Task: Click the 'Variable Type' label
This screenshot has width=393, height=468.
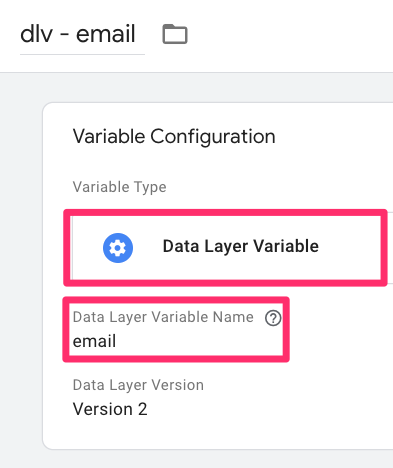Action: click(119, 187)
